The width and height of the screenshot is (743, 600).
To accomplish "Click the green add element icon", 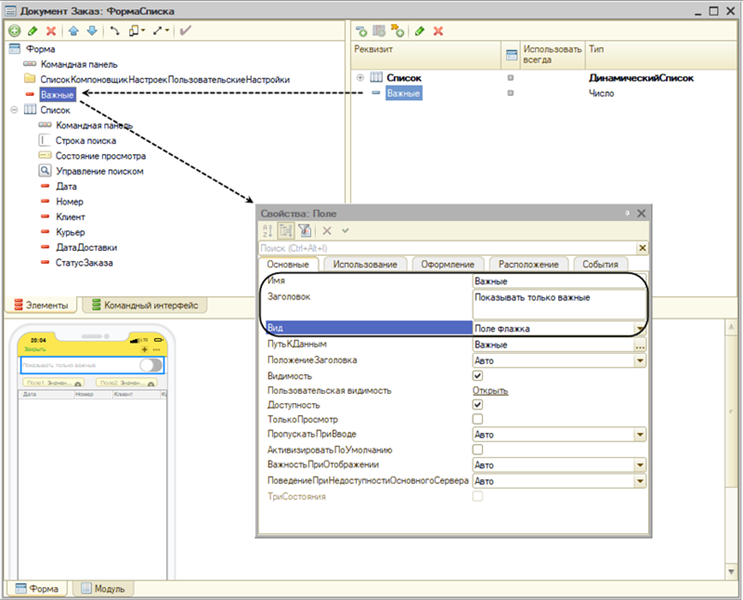I will (14, 32).
